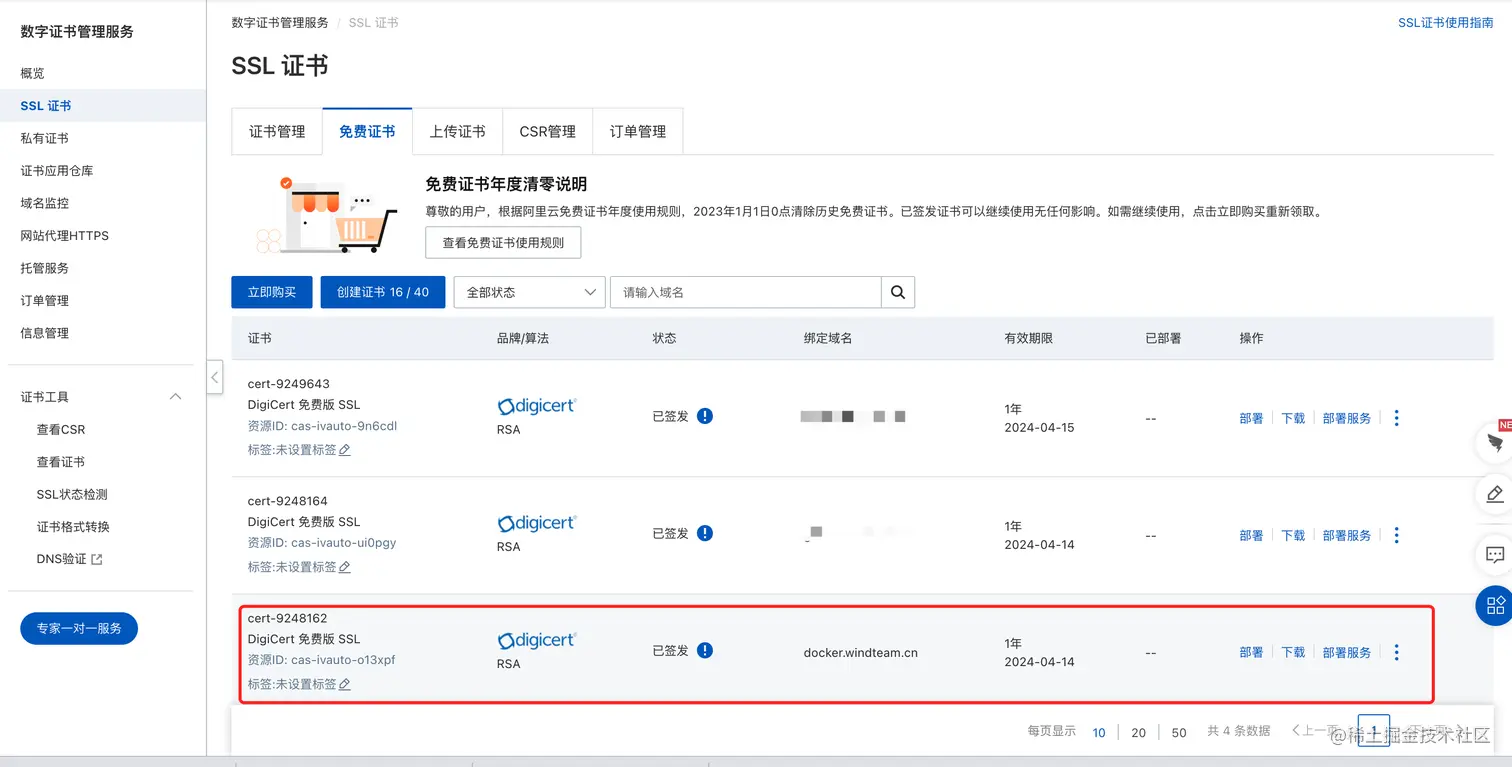Open the 上传证书 tab
This screenshot has height=767, width=1512.
457,131
